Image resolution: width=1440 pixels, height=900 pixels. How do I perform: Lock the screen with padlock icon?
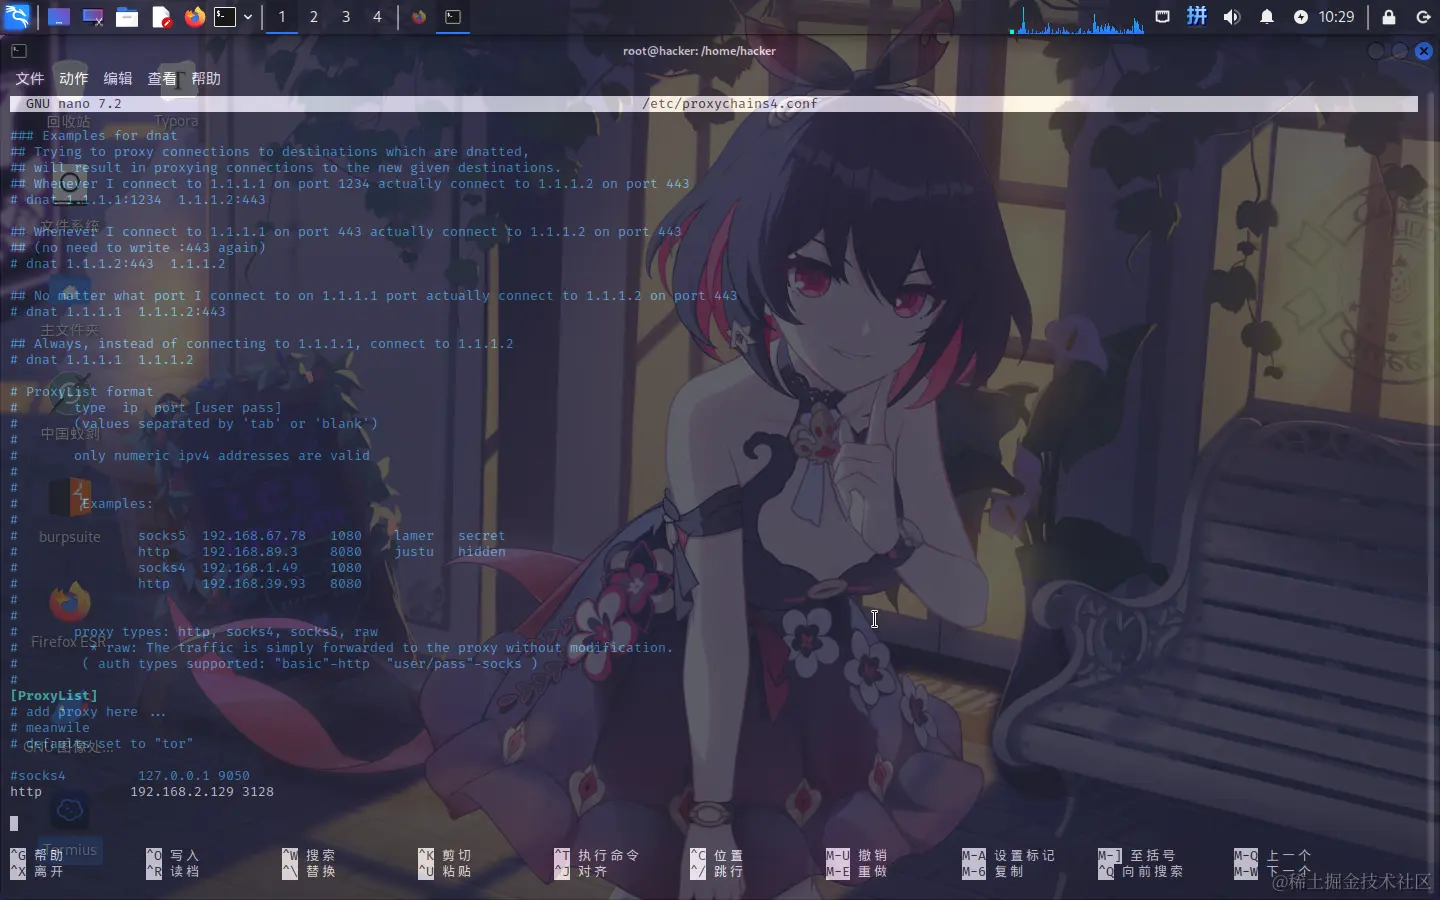pyautogui.click(x=1389, y=17)
